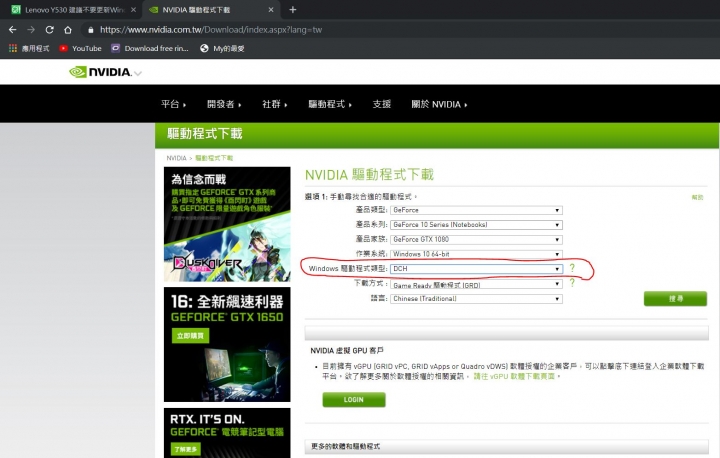Click the 立即購買 button on GTX 1650 ad
This screenshot has width=720, height=458.
[191, 336]
